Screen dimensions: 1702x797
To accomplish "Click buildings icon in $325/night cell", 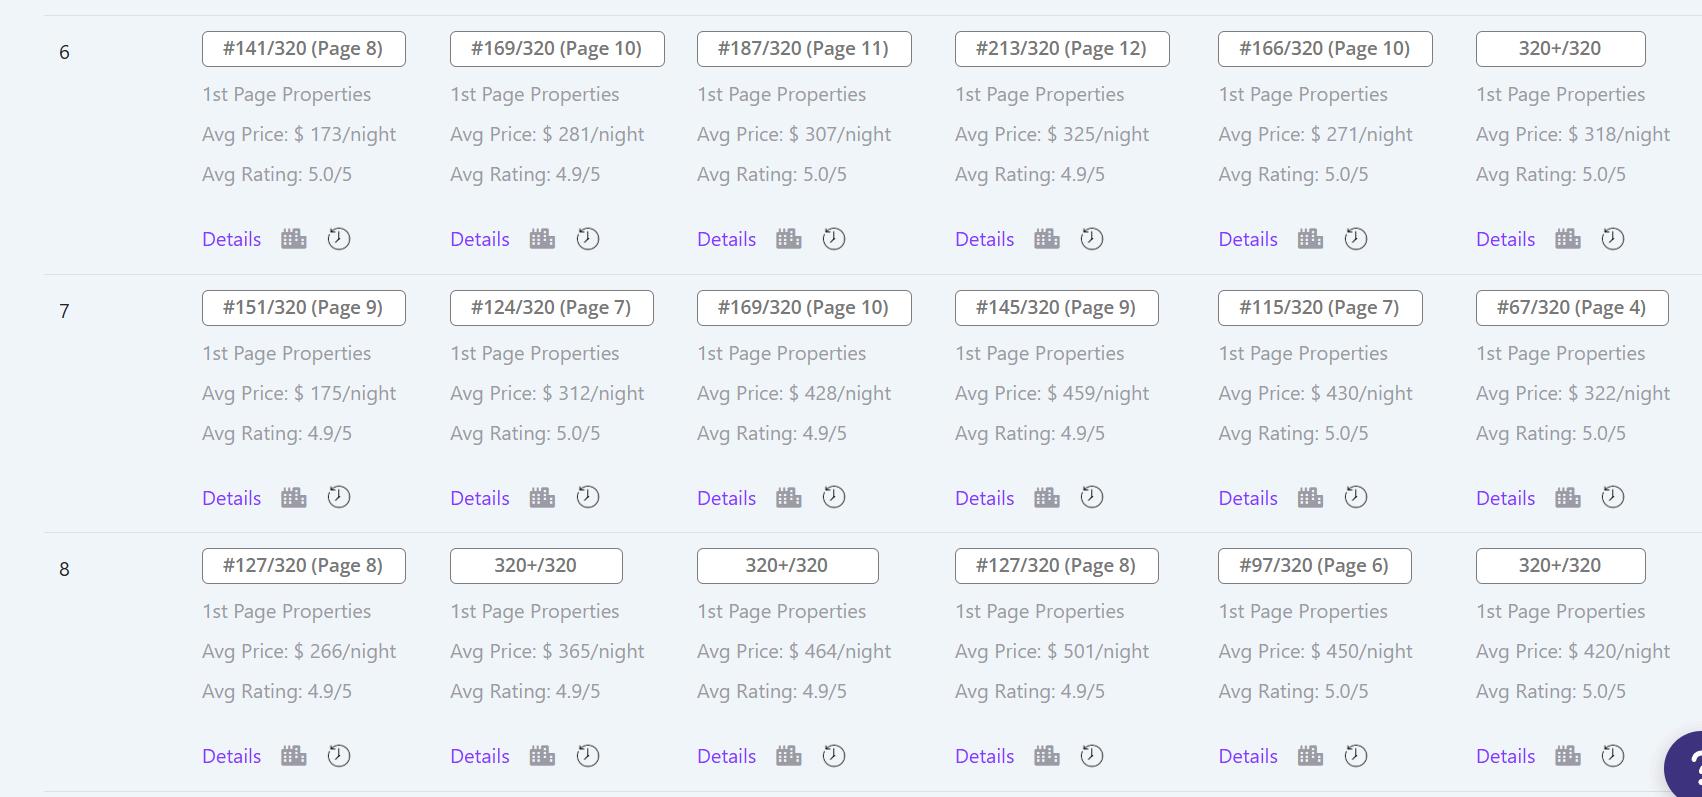I will pyautogui.click(x=1047, y=239).
